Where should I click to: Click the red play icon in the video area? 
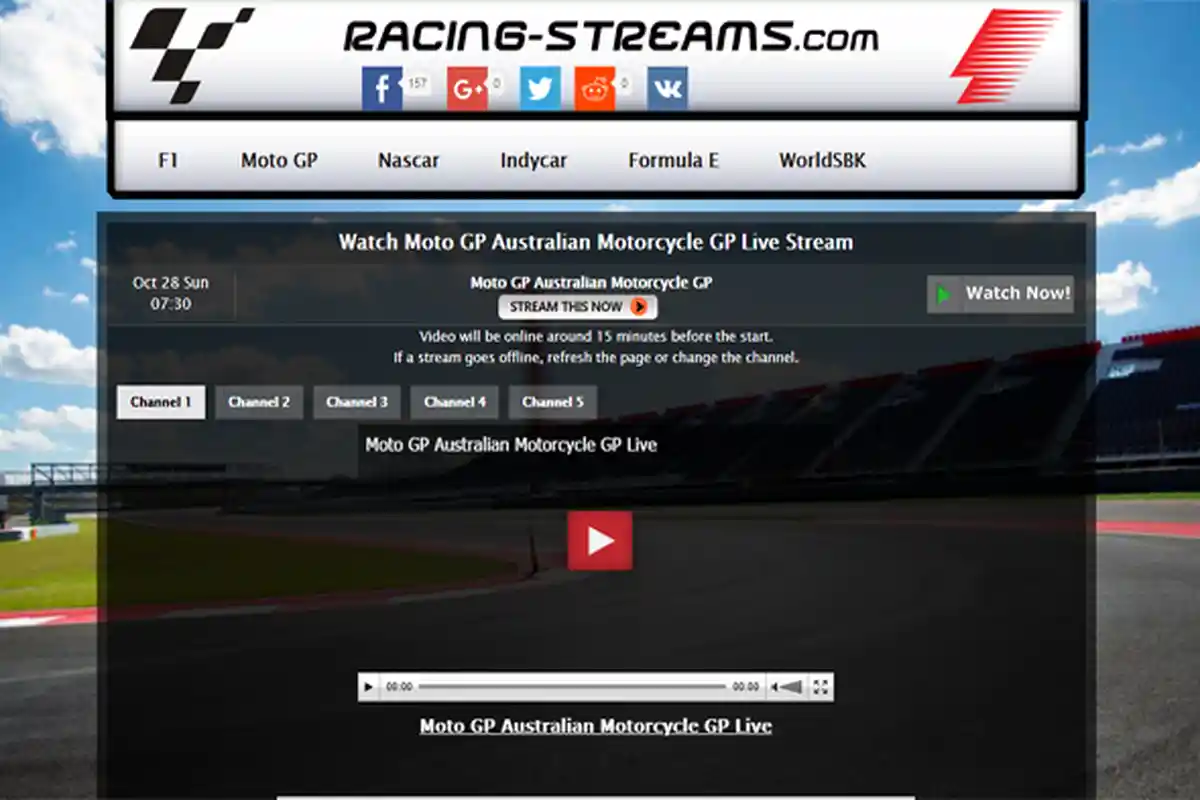click(600, 540)
